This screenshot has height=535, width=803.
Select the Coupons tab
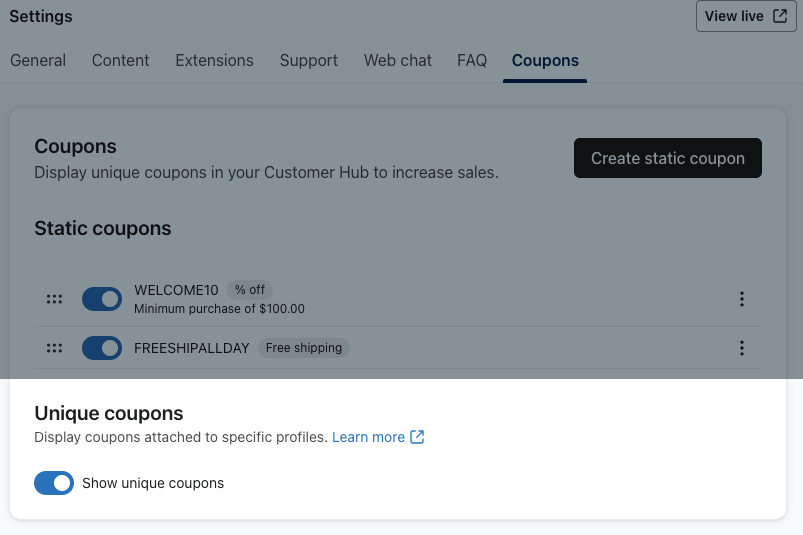point(545,60)
